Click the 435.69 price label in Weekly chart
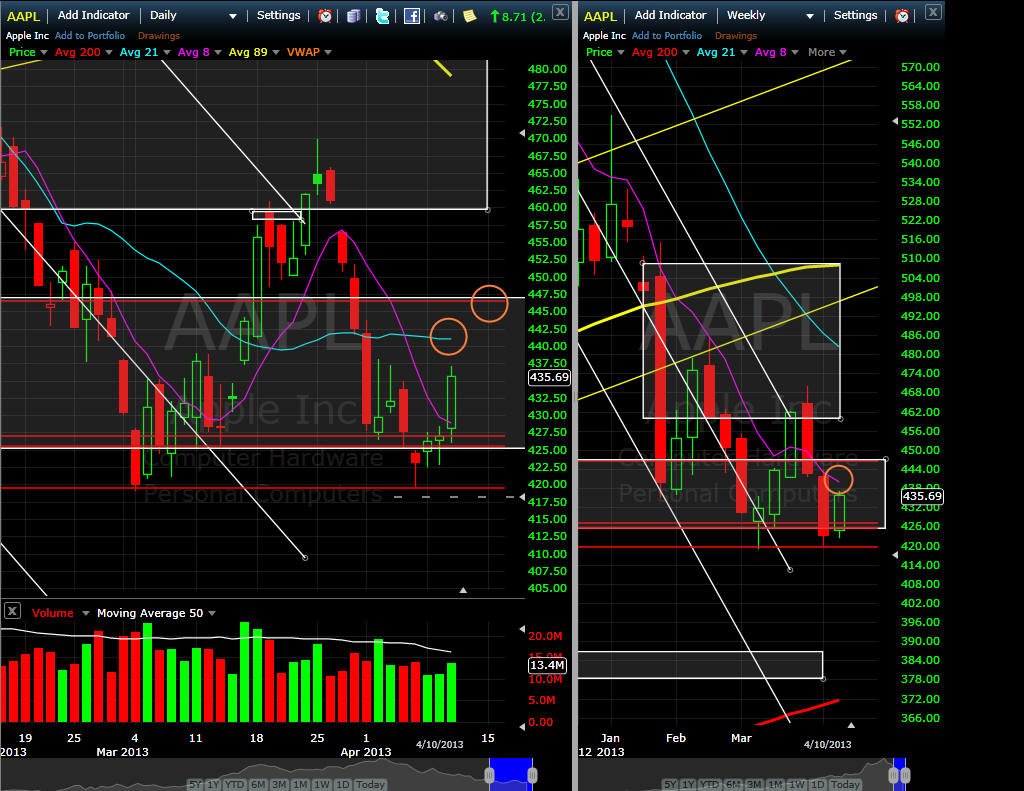 pos(922,496)
